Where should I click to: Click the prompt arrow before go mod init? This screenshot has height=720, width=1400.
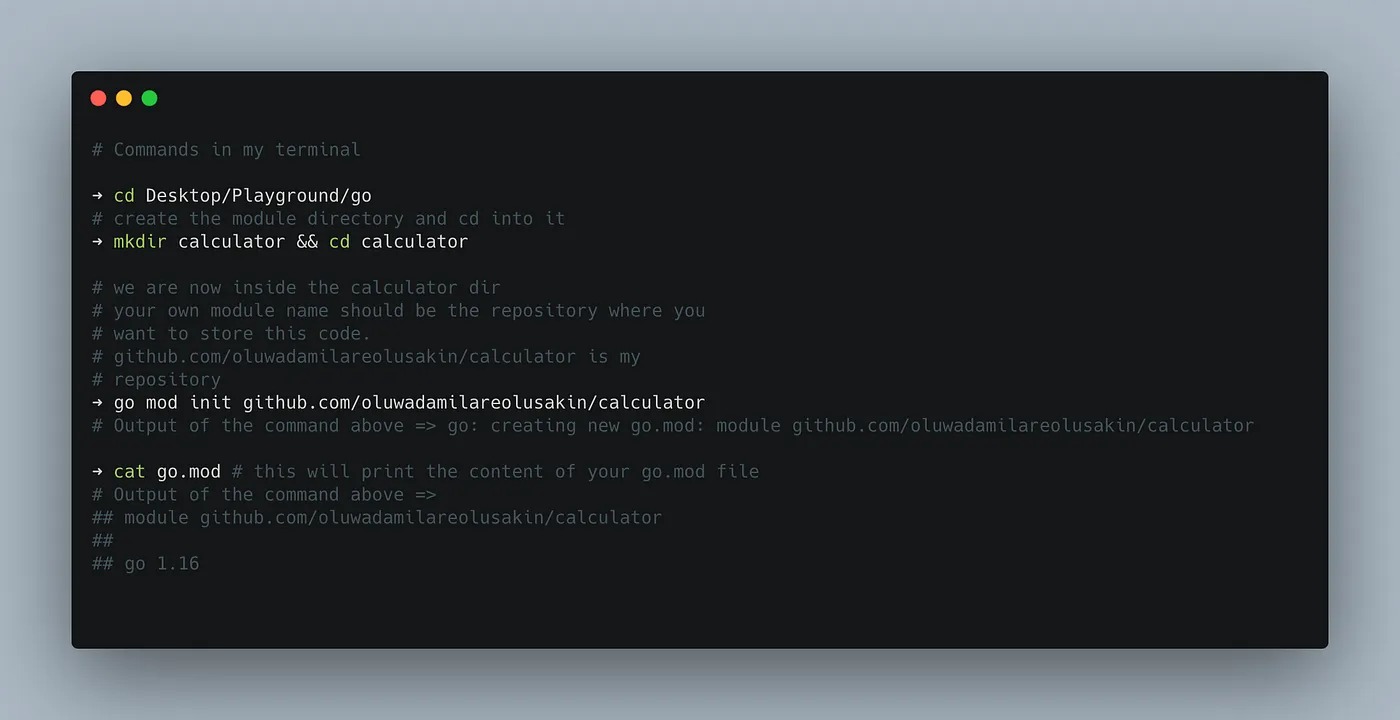coord(97,403)
